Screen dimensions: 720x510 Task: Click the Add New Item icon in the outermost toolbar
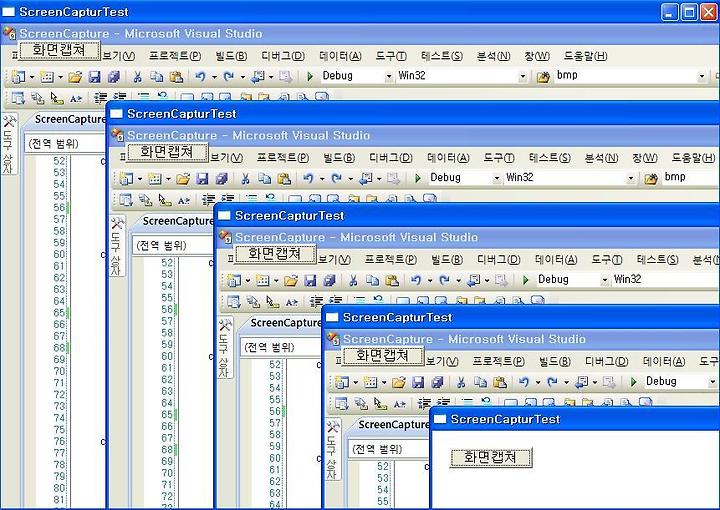(x=47, y=77)
